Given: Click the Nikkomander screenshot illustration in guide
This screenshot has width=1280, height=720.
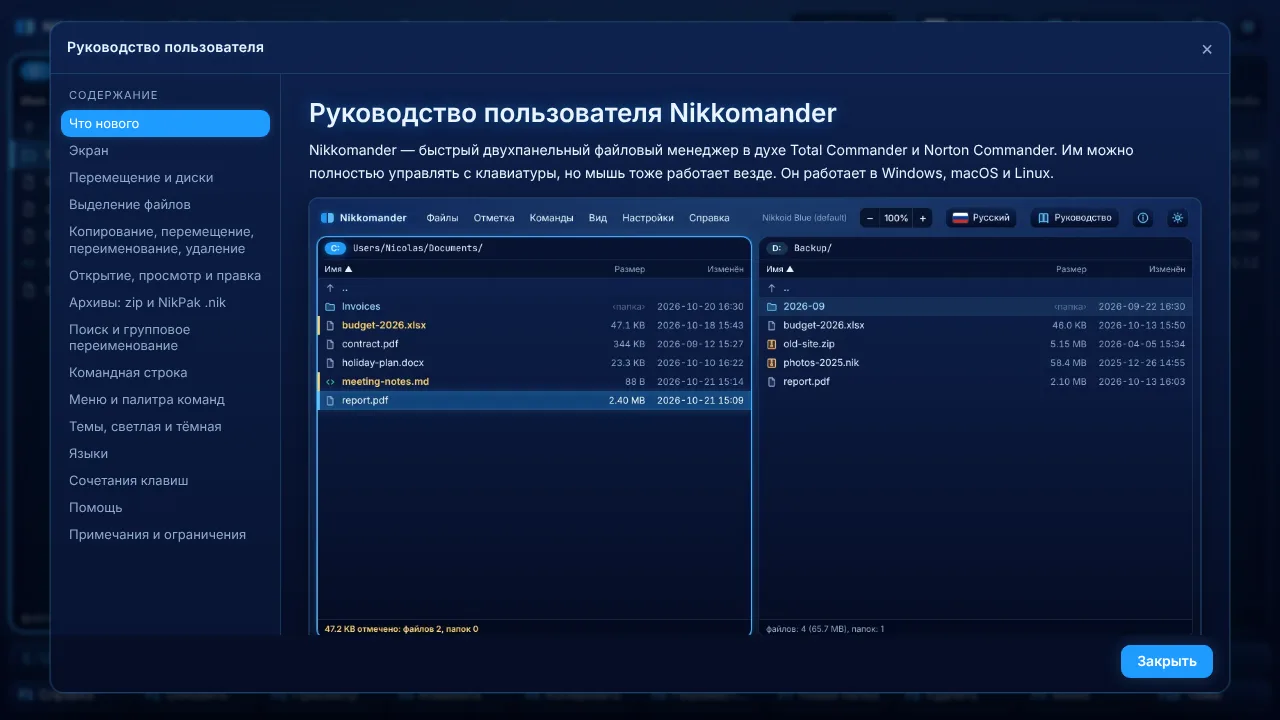Looking at the screenshot, I should point(755,416).
